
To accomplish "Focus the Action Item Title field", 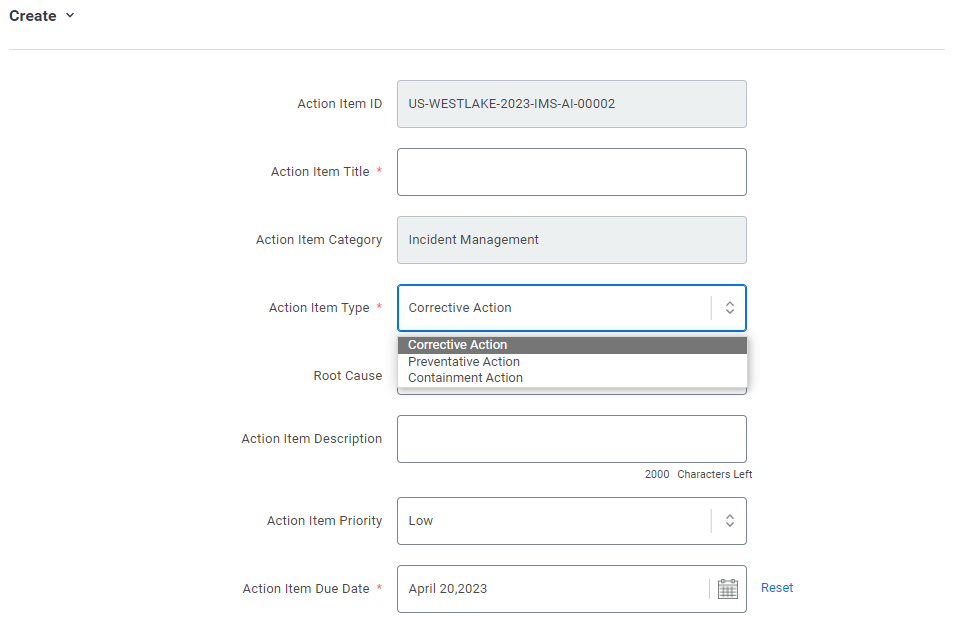I will [x=572, y=172].
